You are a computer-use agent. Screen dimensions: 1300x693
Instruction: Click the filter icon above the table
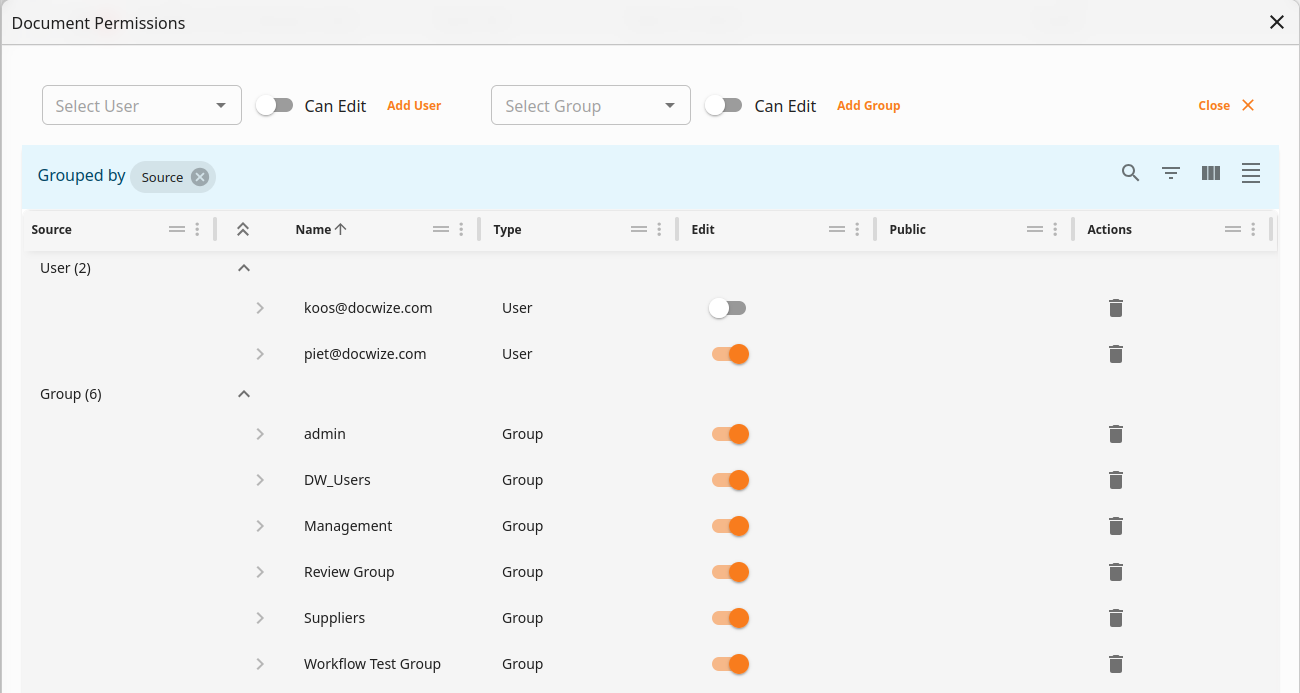point(1170,173)
